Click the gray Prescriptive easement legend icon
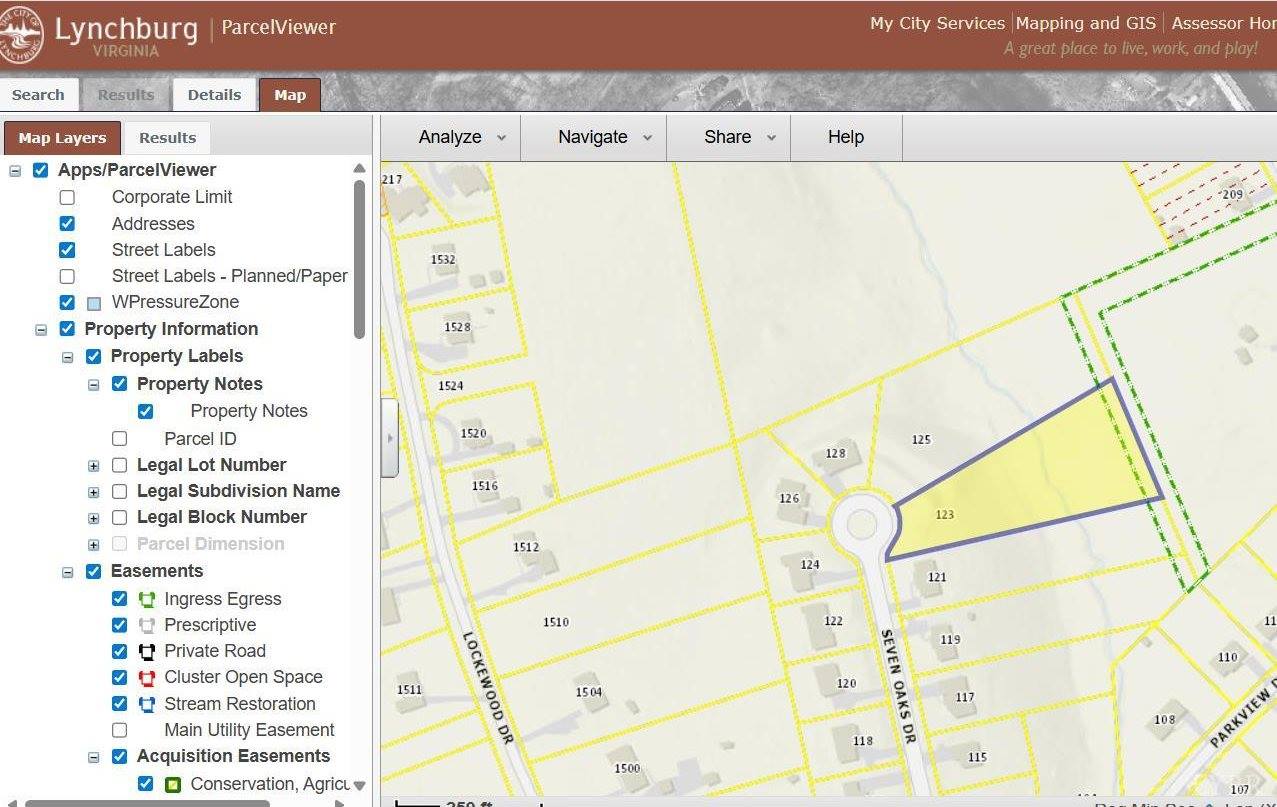Screen dimensions: 1277x807 point(147,625)
